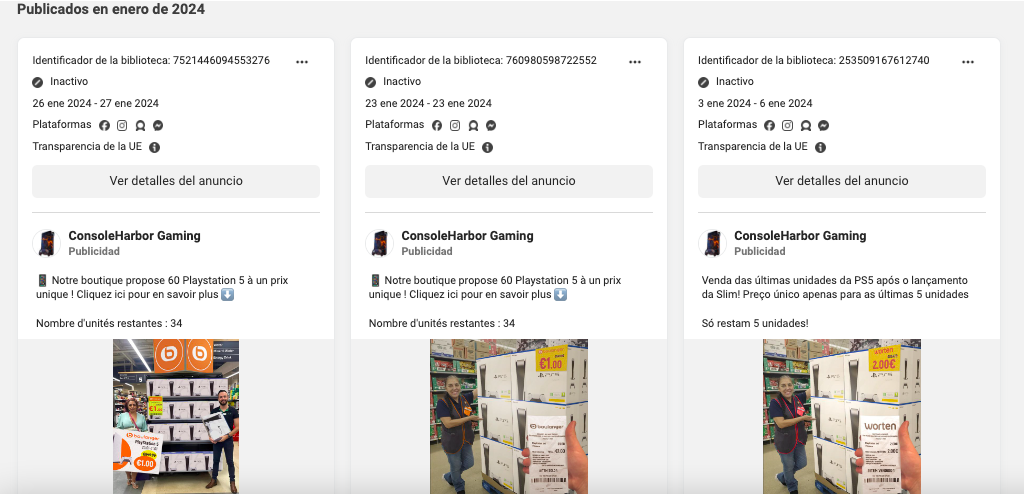Open Ver detalles del anuncio for 26 ene ad
The width and height of the screenshot is (1024, 494).
coord(176,181)
